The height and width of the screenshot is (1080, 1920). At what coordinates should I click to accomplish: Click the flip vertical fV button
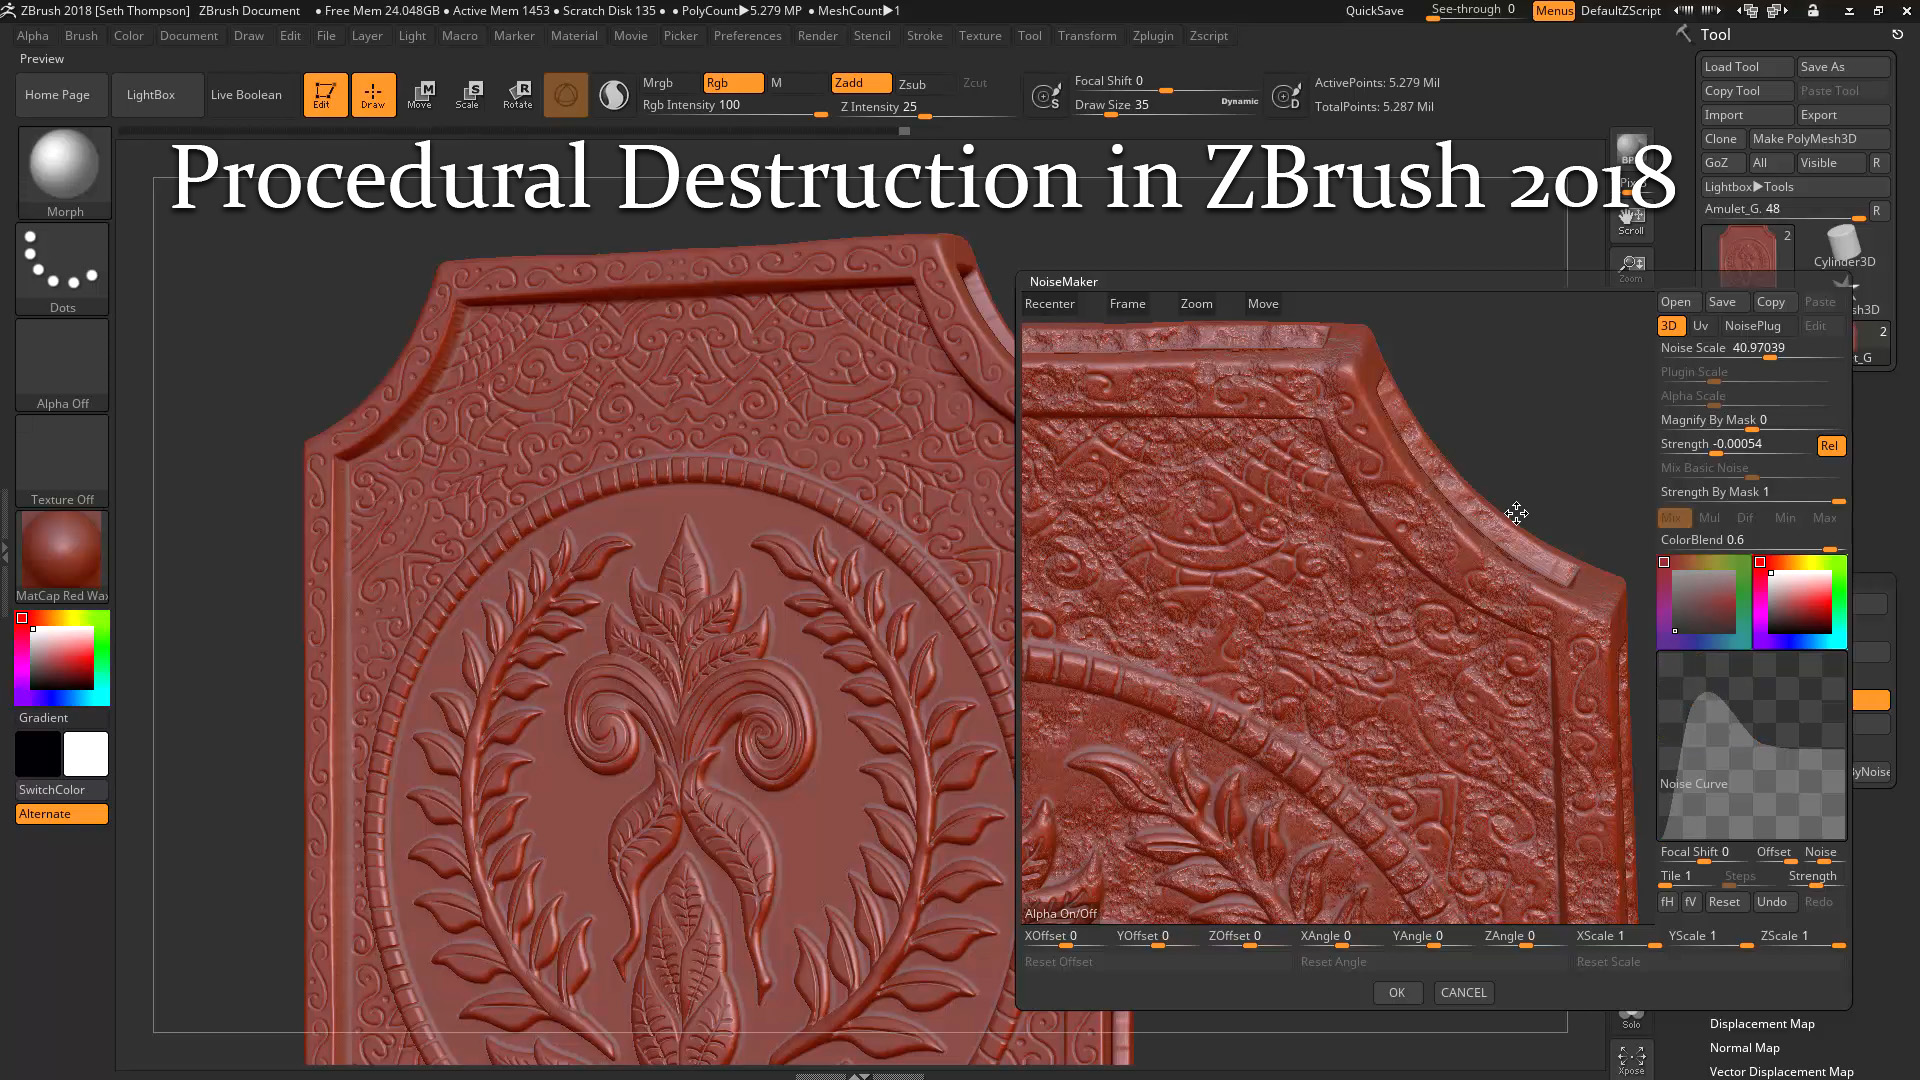(x=1690, y=902)
